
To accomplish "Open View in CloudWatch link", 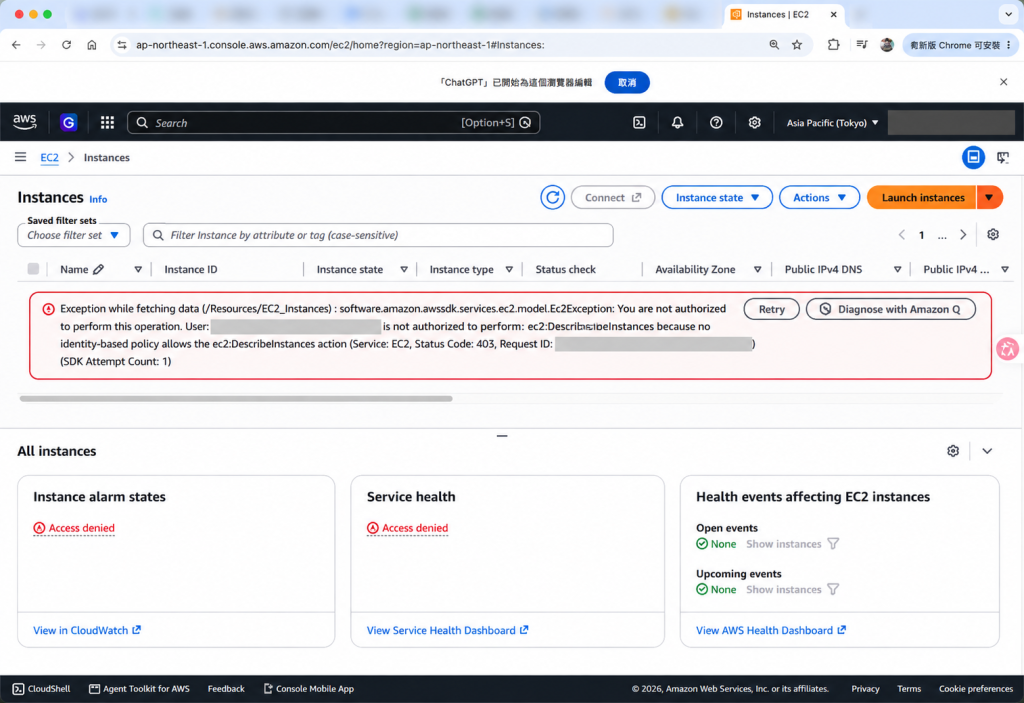I will [x=87, y=630].
